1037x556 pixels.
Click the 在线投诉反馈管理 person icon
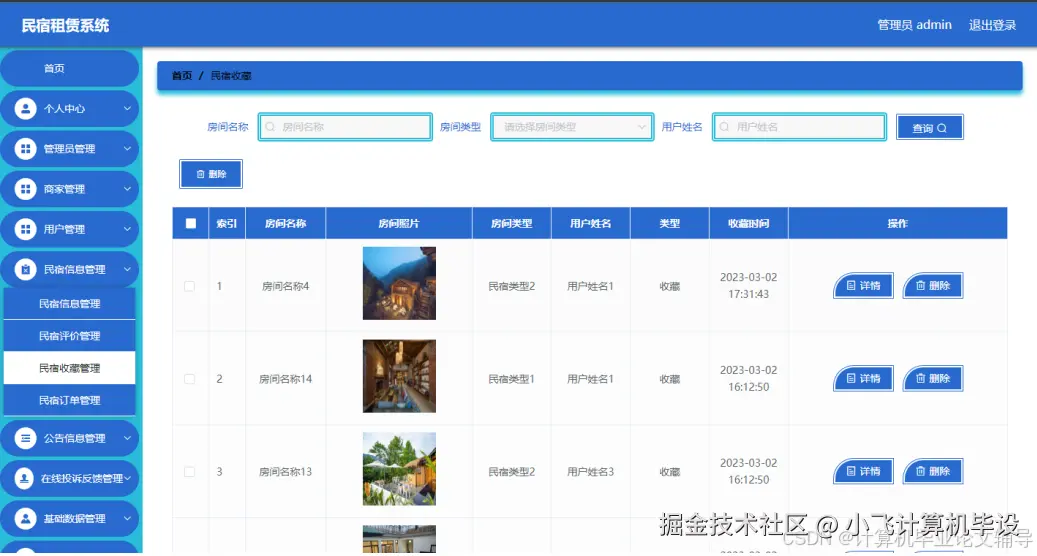pos(25,478)
